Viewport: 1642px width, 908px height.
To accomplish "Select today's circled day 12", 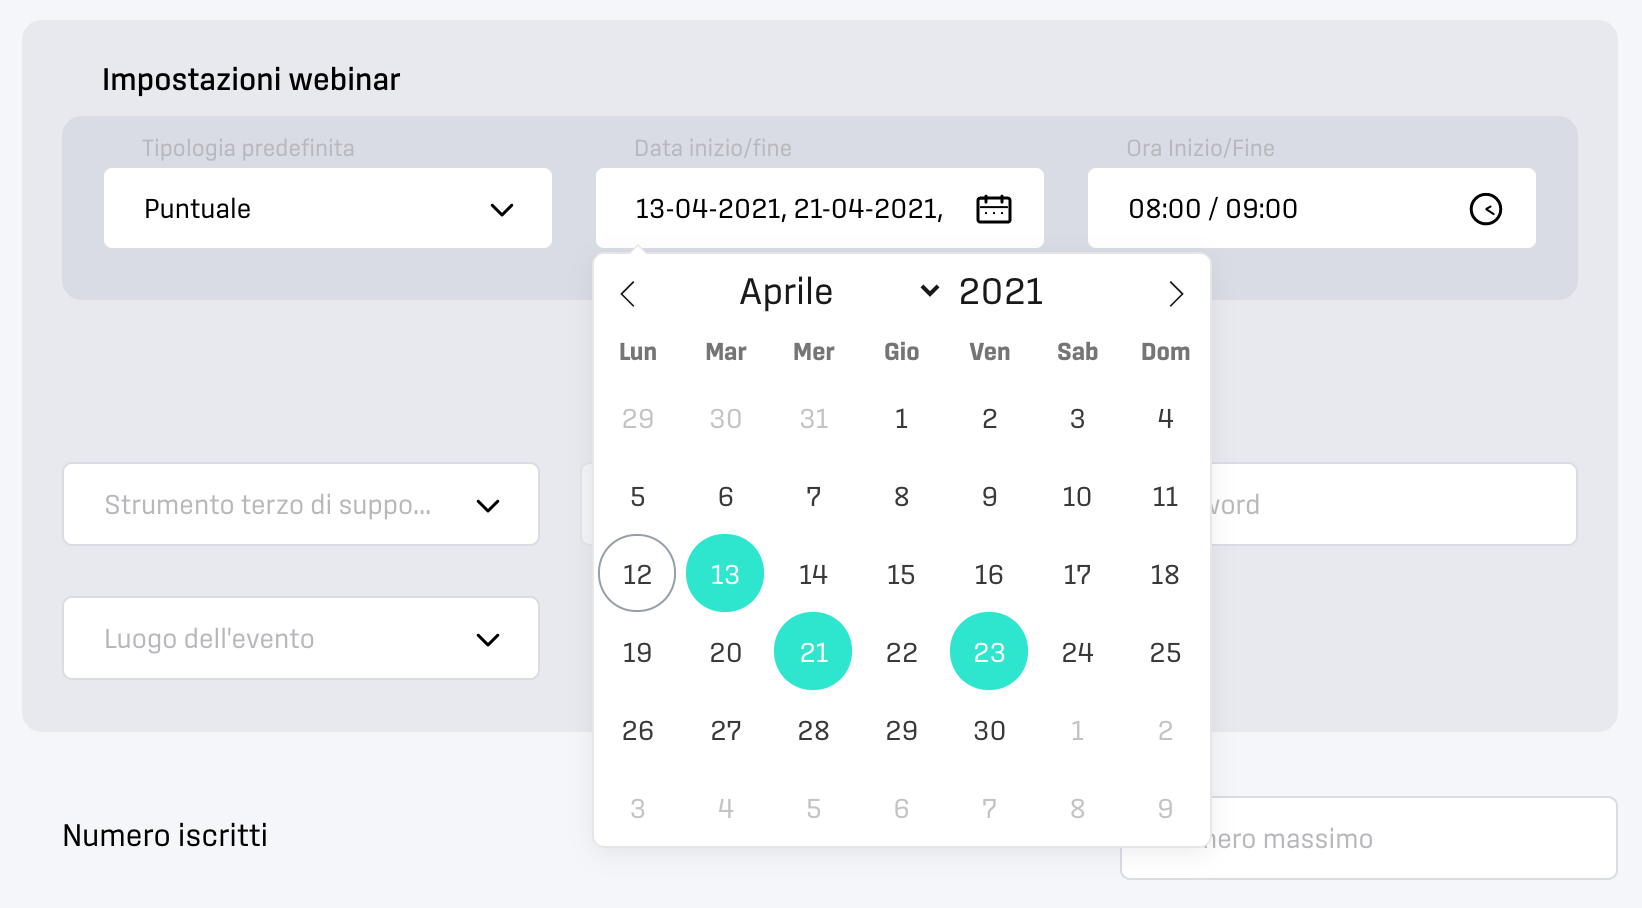I will pos(637,573).
